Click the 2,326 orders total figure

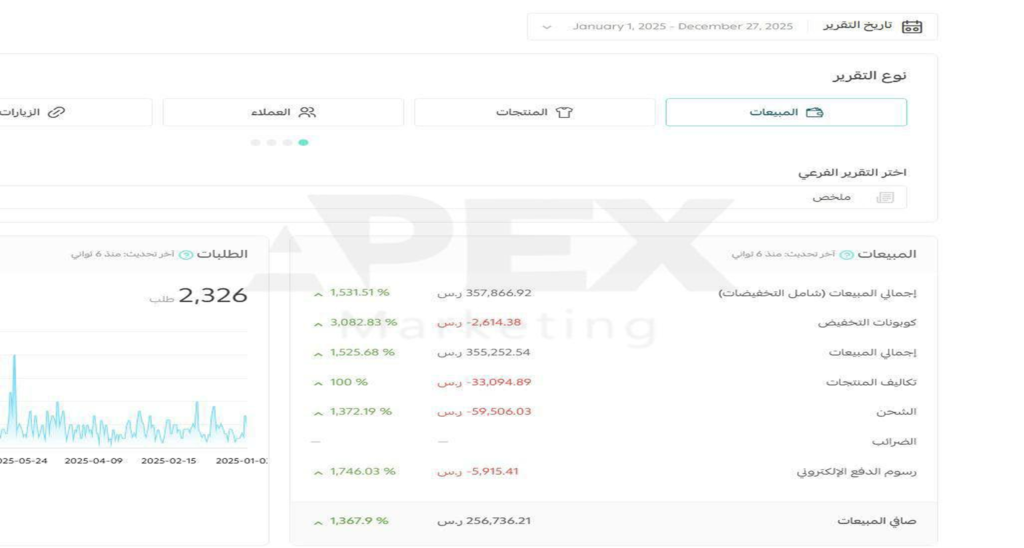212,295
